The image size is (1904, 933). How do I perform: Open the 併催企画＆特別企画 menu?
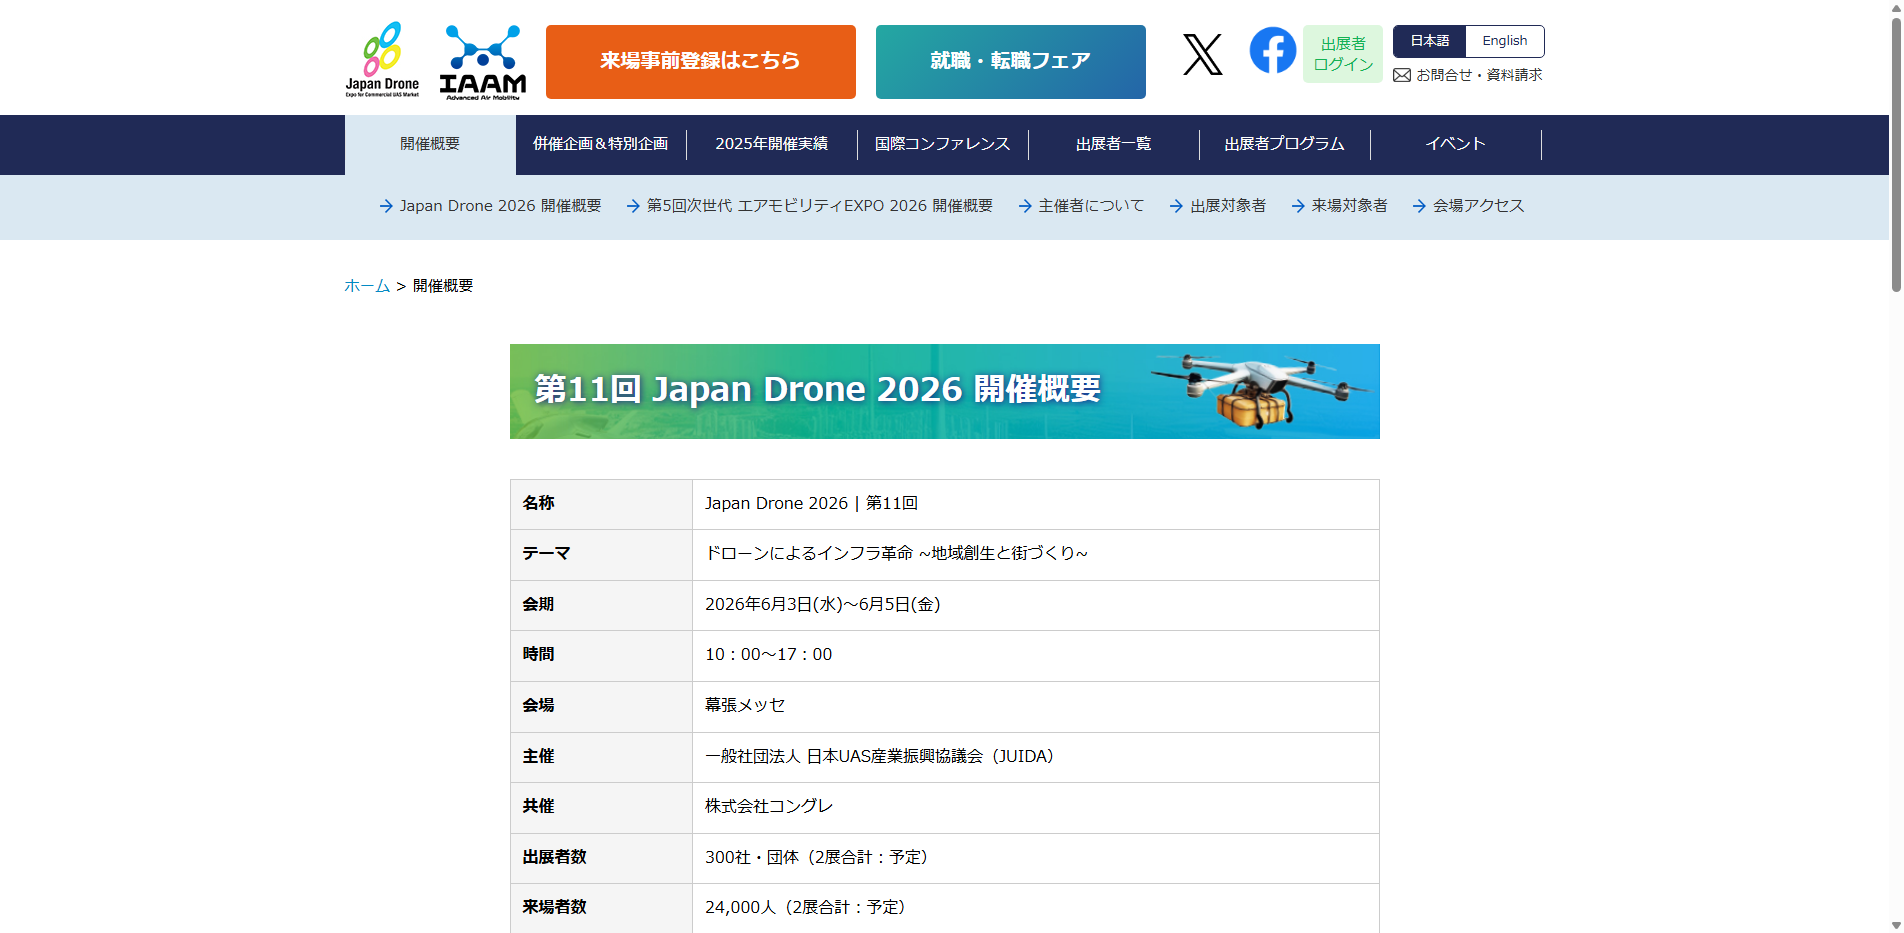tap(601, 144)
